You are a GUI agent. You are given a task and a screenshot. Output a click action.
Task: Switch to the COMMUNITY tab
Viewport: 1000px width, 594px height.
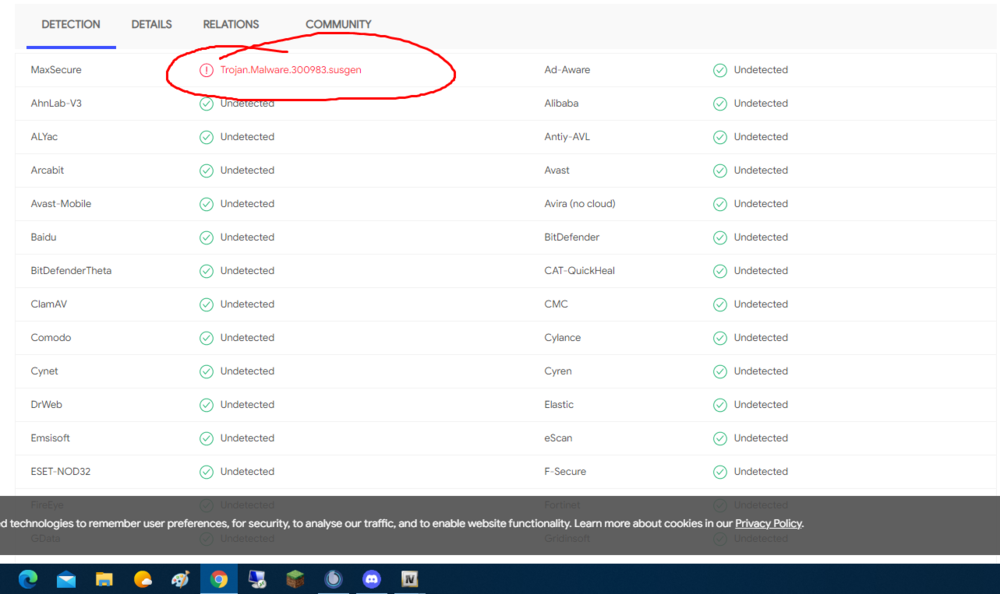(338, 24)
